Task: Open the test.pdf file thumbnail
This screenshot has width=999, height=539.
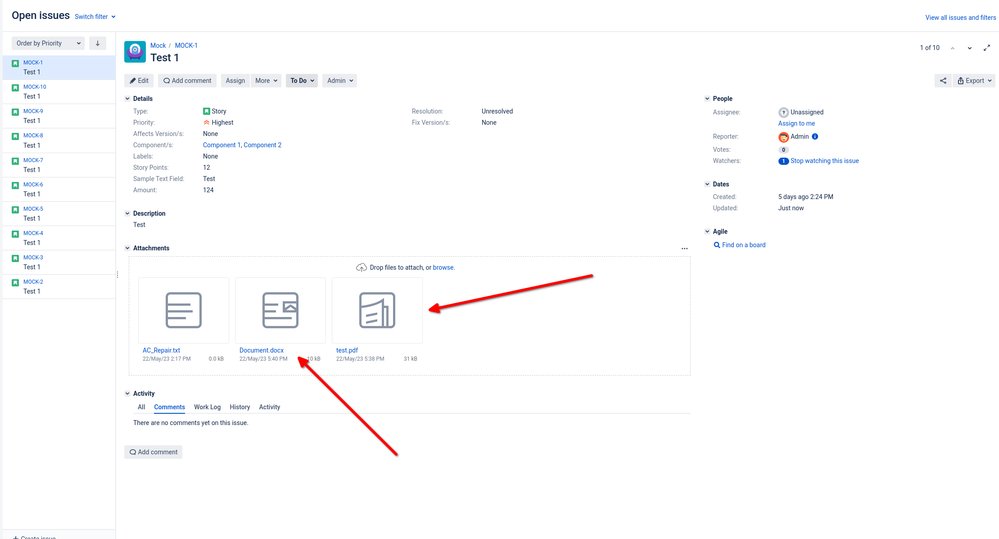Action: click(377, 310)
